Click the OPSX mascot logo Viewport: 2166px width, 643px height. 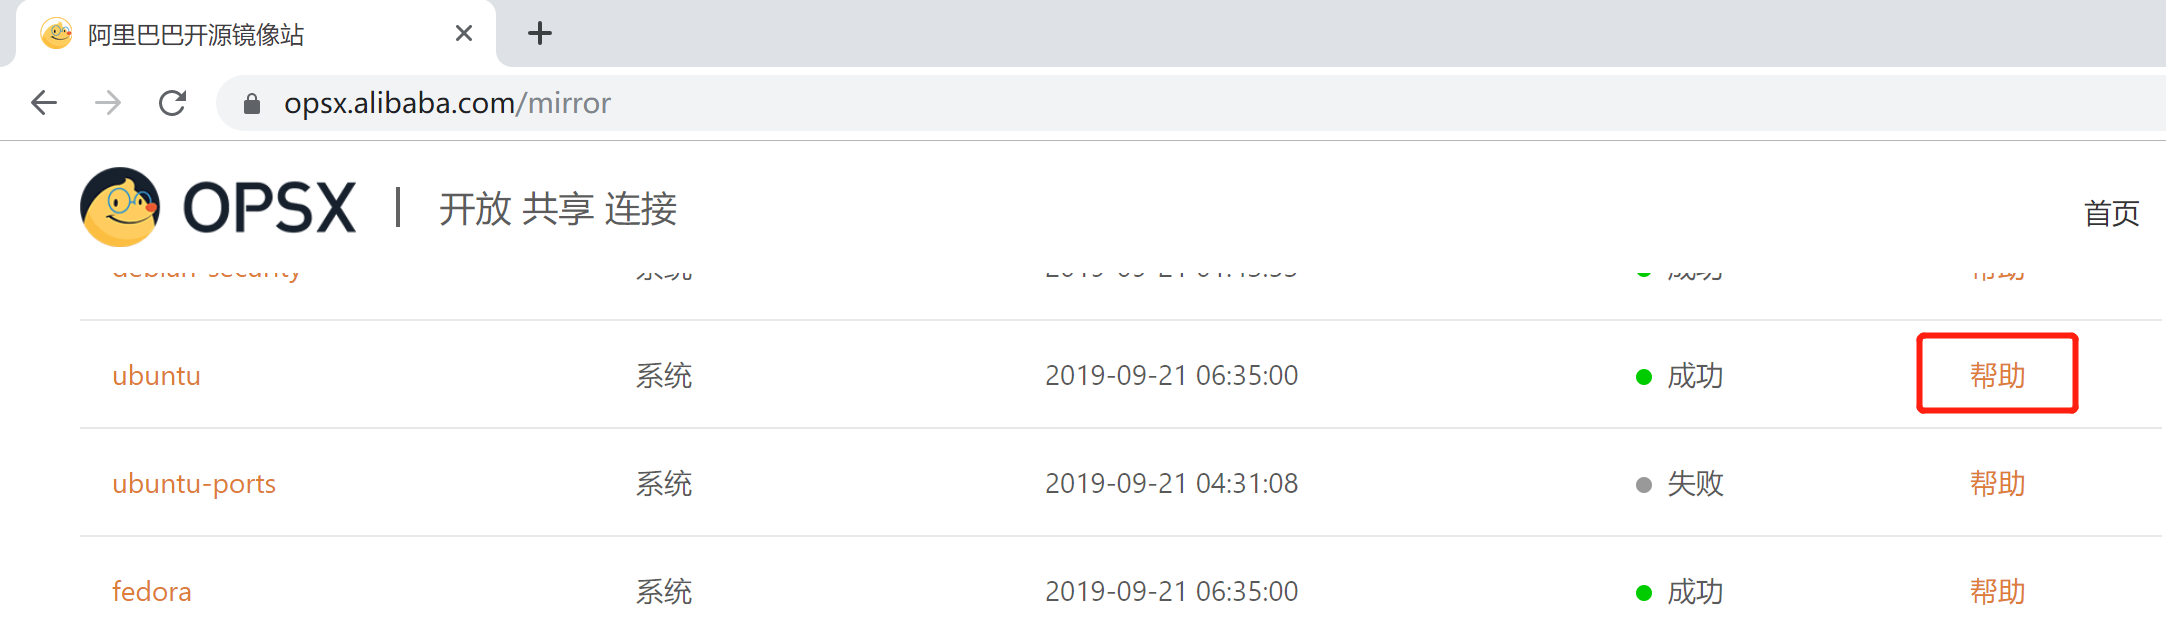click(120, 207)
